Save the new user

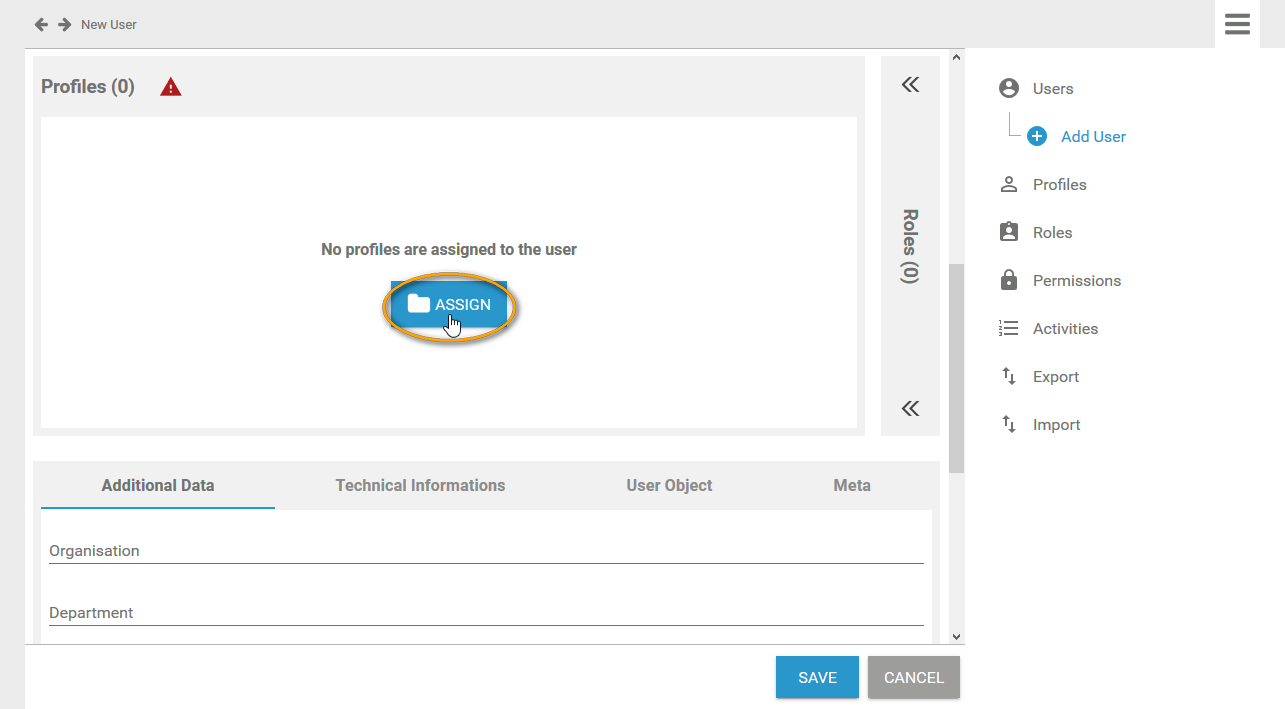(817, 677)
